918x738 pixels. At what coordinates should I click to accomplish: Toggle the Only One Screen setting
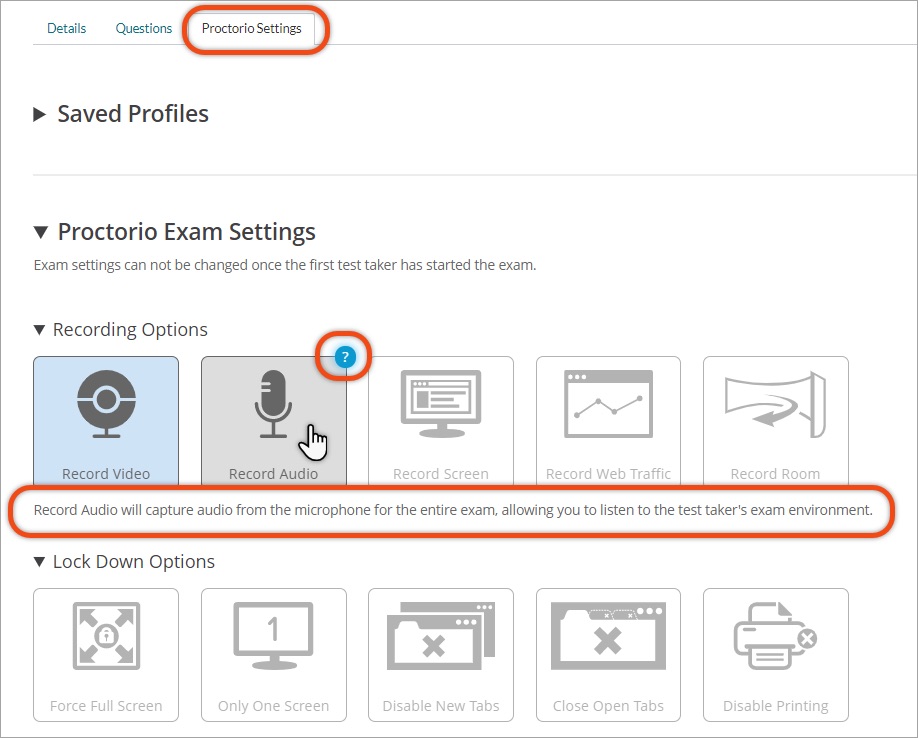pyautogui.click(x=273, y=655)
